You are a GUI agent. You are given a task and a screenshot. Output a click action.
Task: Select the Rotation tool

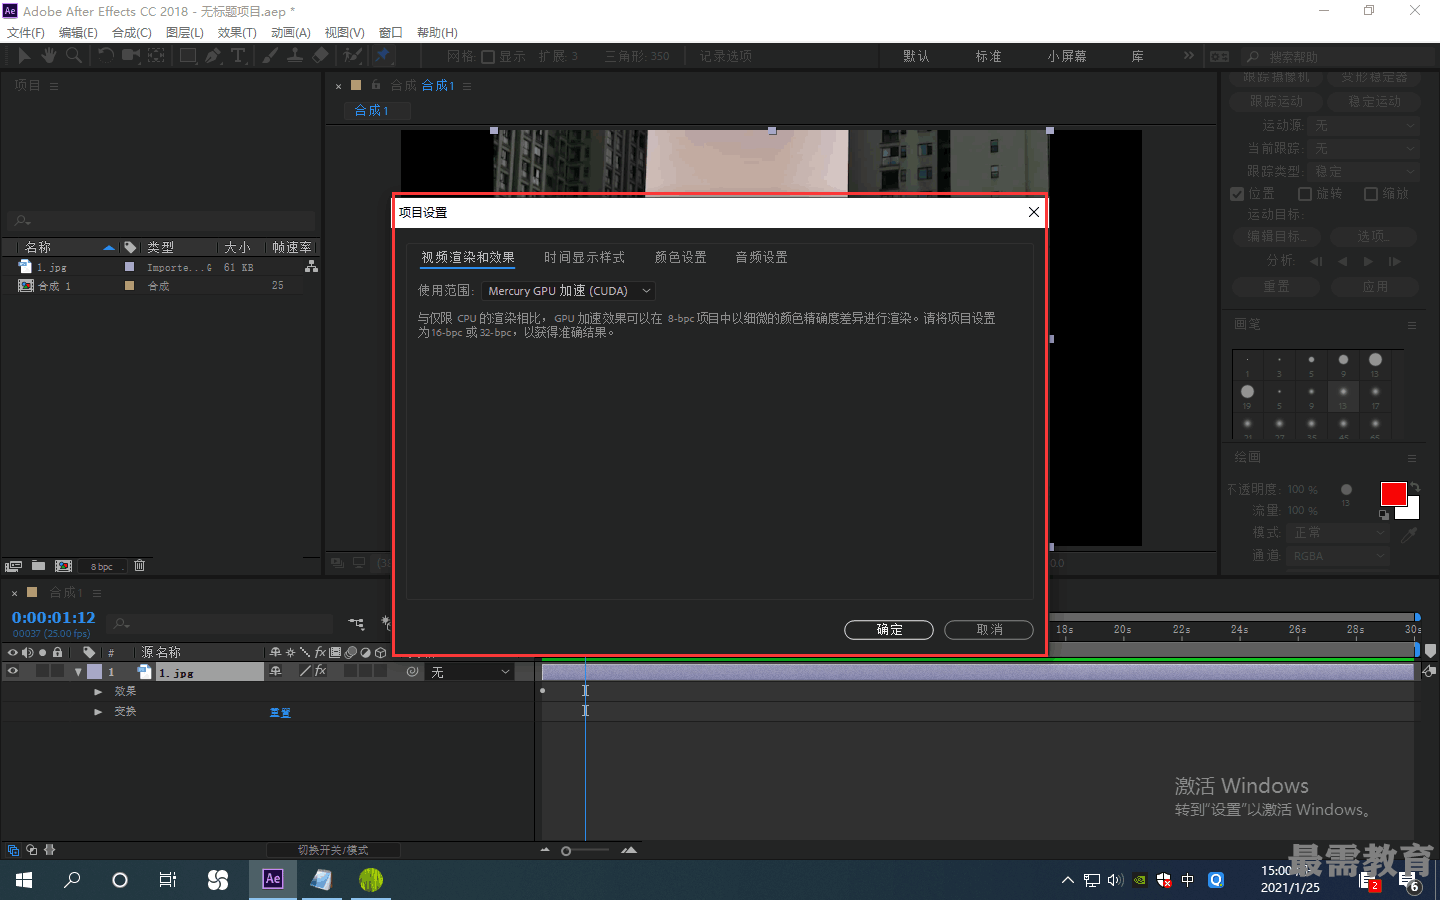(x=106, y=56)
